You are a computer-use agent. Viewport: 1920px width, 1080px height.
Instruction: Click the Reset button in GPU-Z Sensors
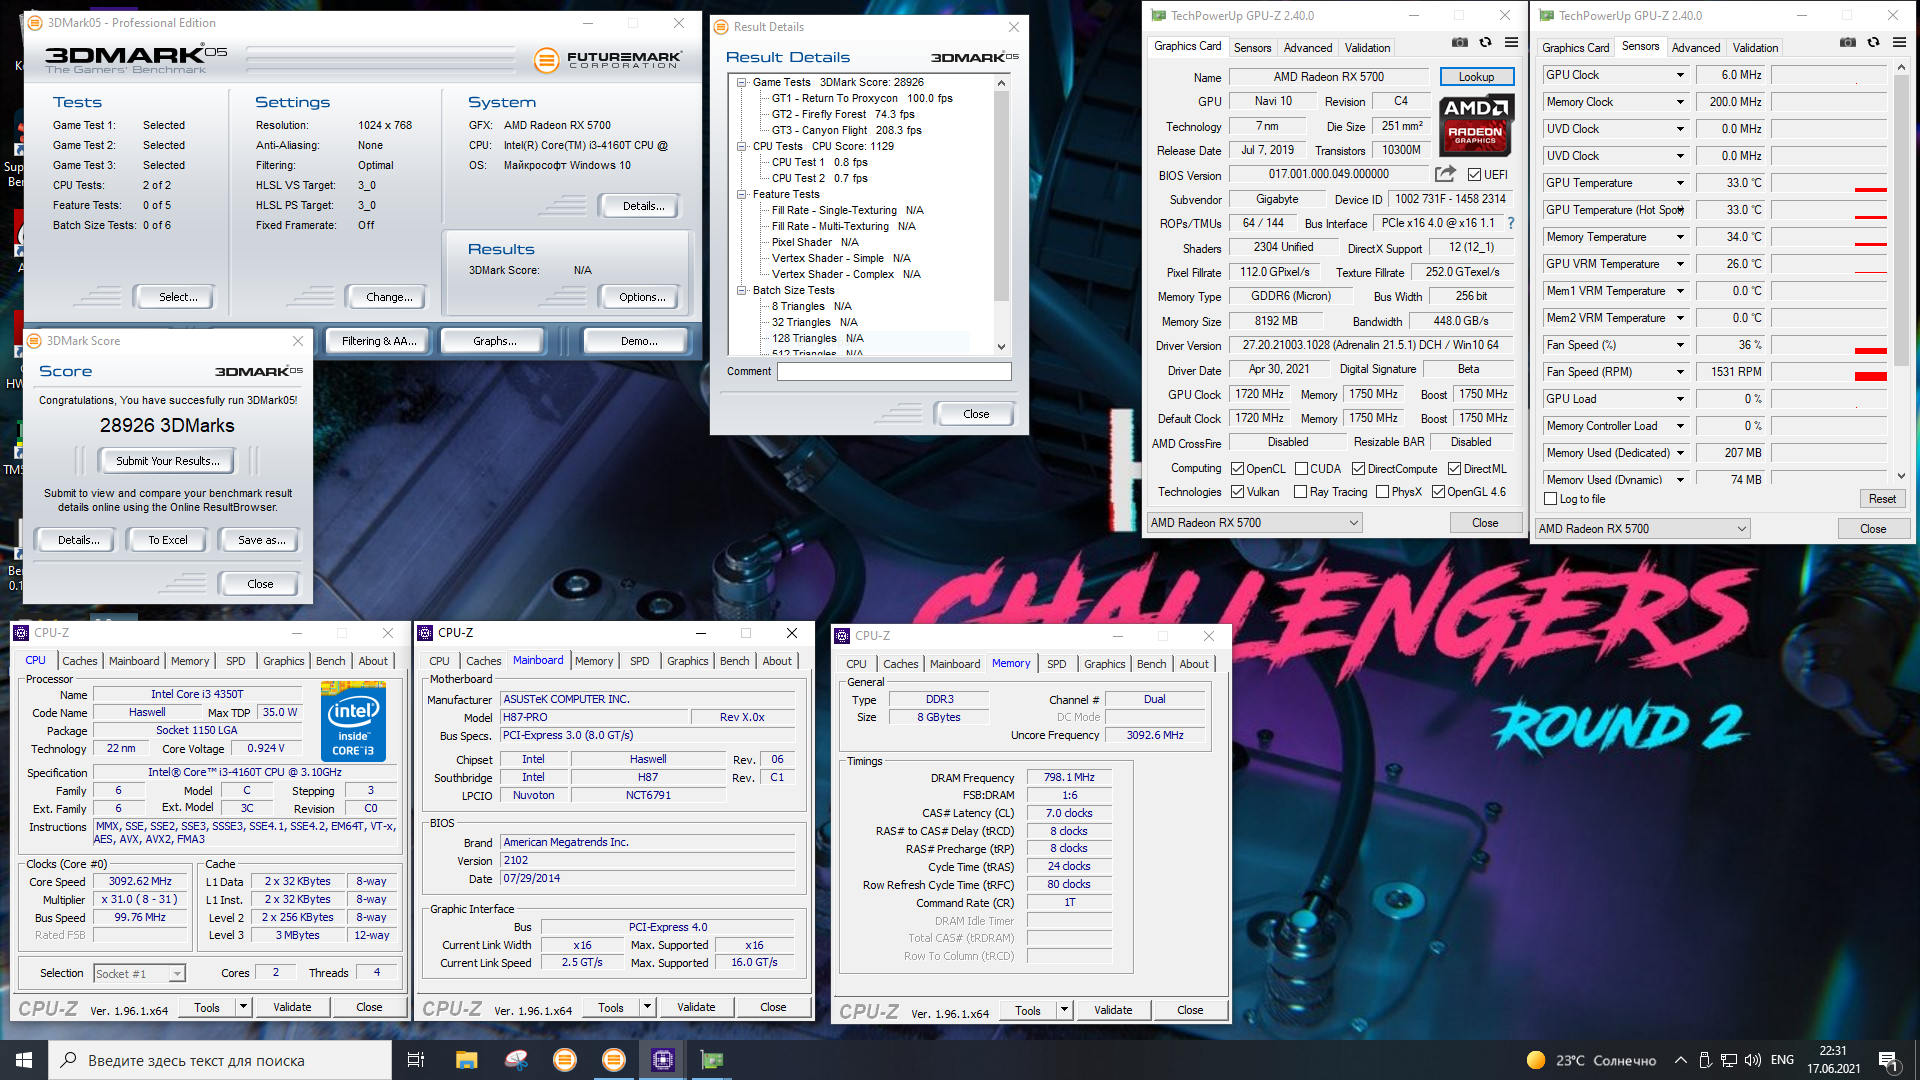click(1882, 499)
